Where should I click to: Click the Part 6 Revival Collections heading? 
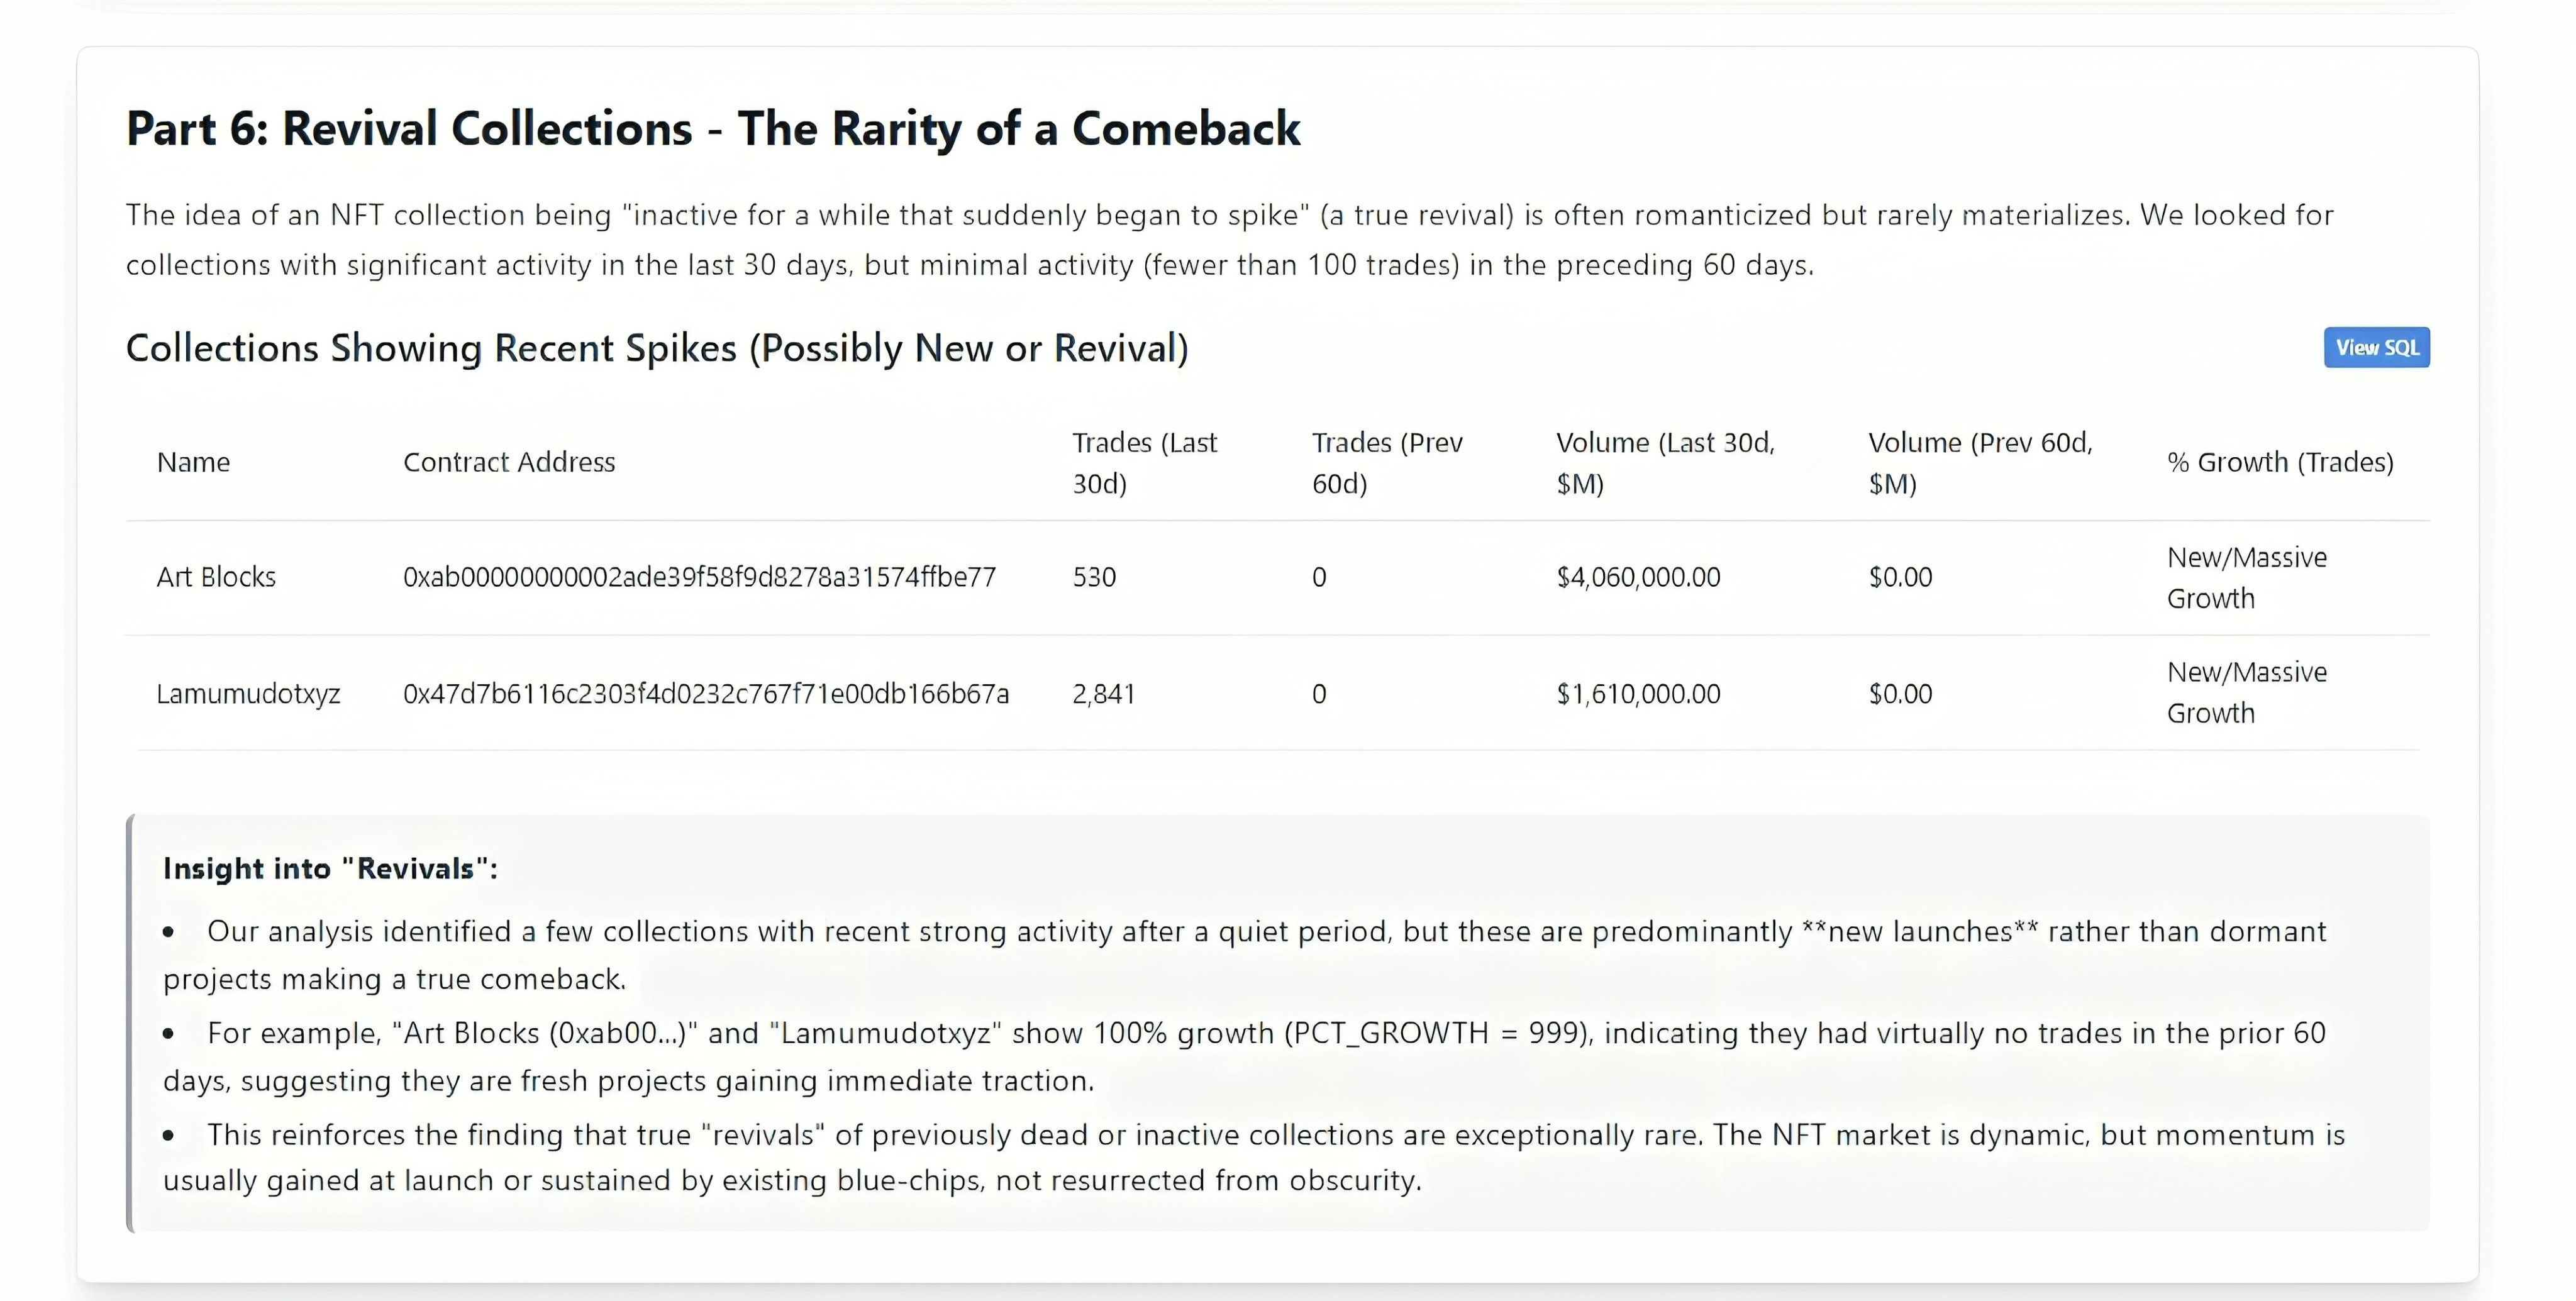click(x=713, y=129)
